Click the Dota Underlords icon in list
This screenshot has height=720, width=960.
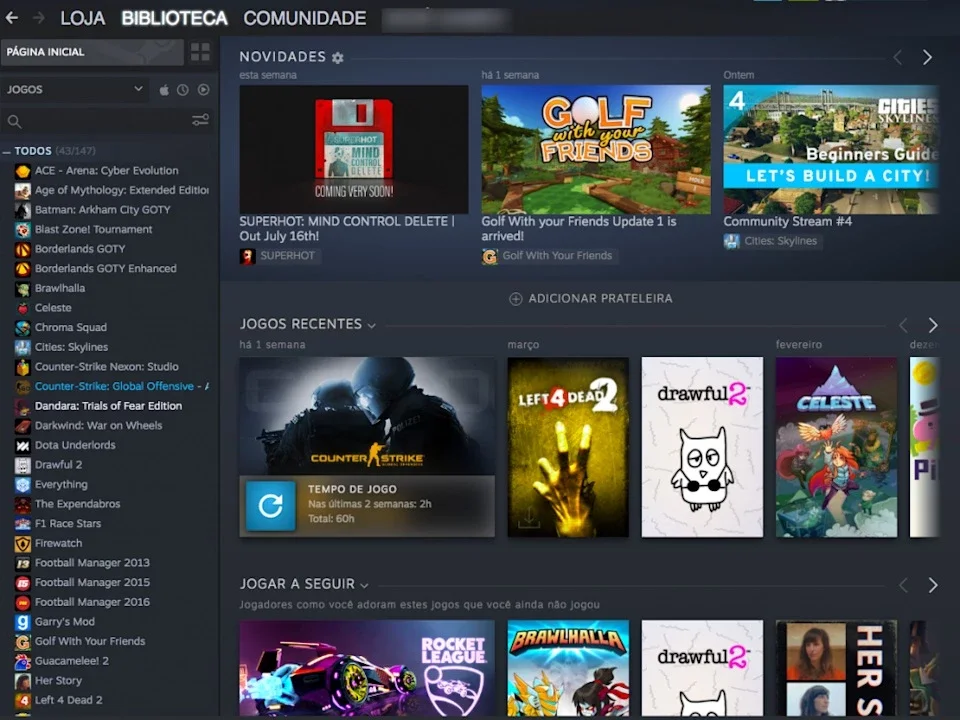(x=23, y=445)
